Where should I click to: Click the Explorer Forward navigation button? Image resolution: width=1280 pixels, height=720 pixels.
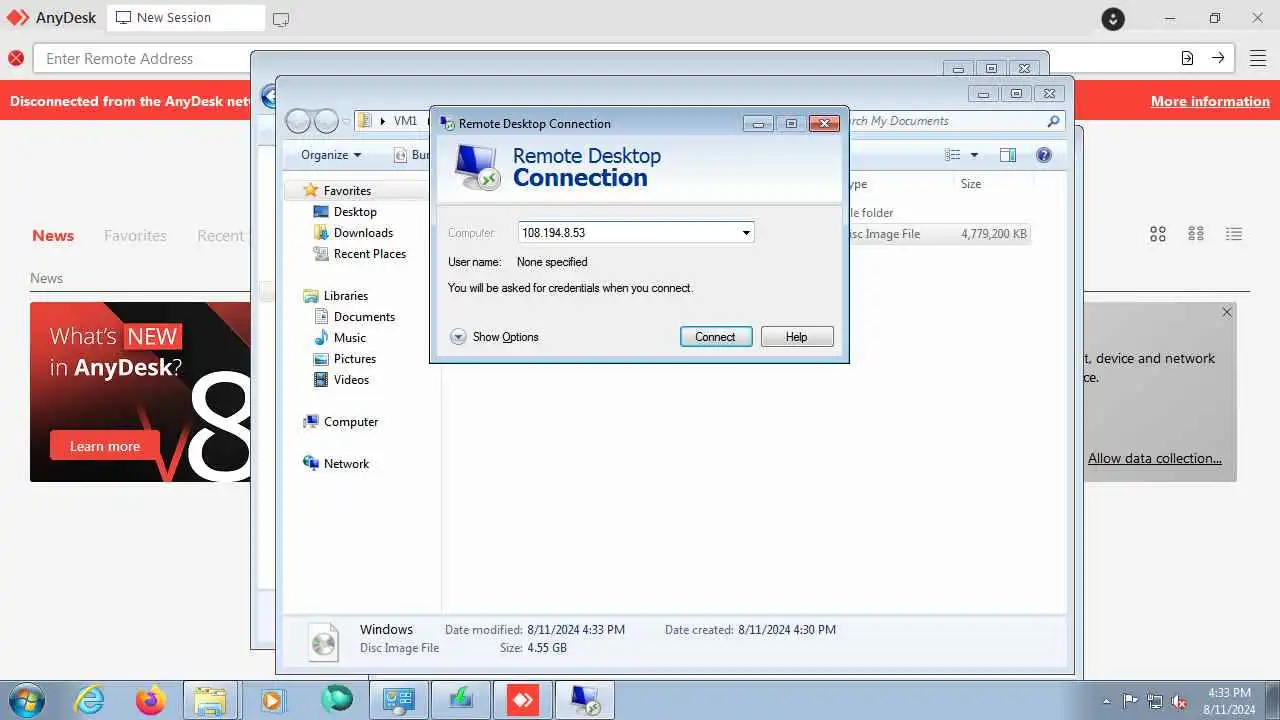pos(327,122)
